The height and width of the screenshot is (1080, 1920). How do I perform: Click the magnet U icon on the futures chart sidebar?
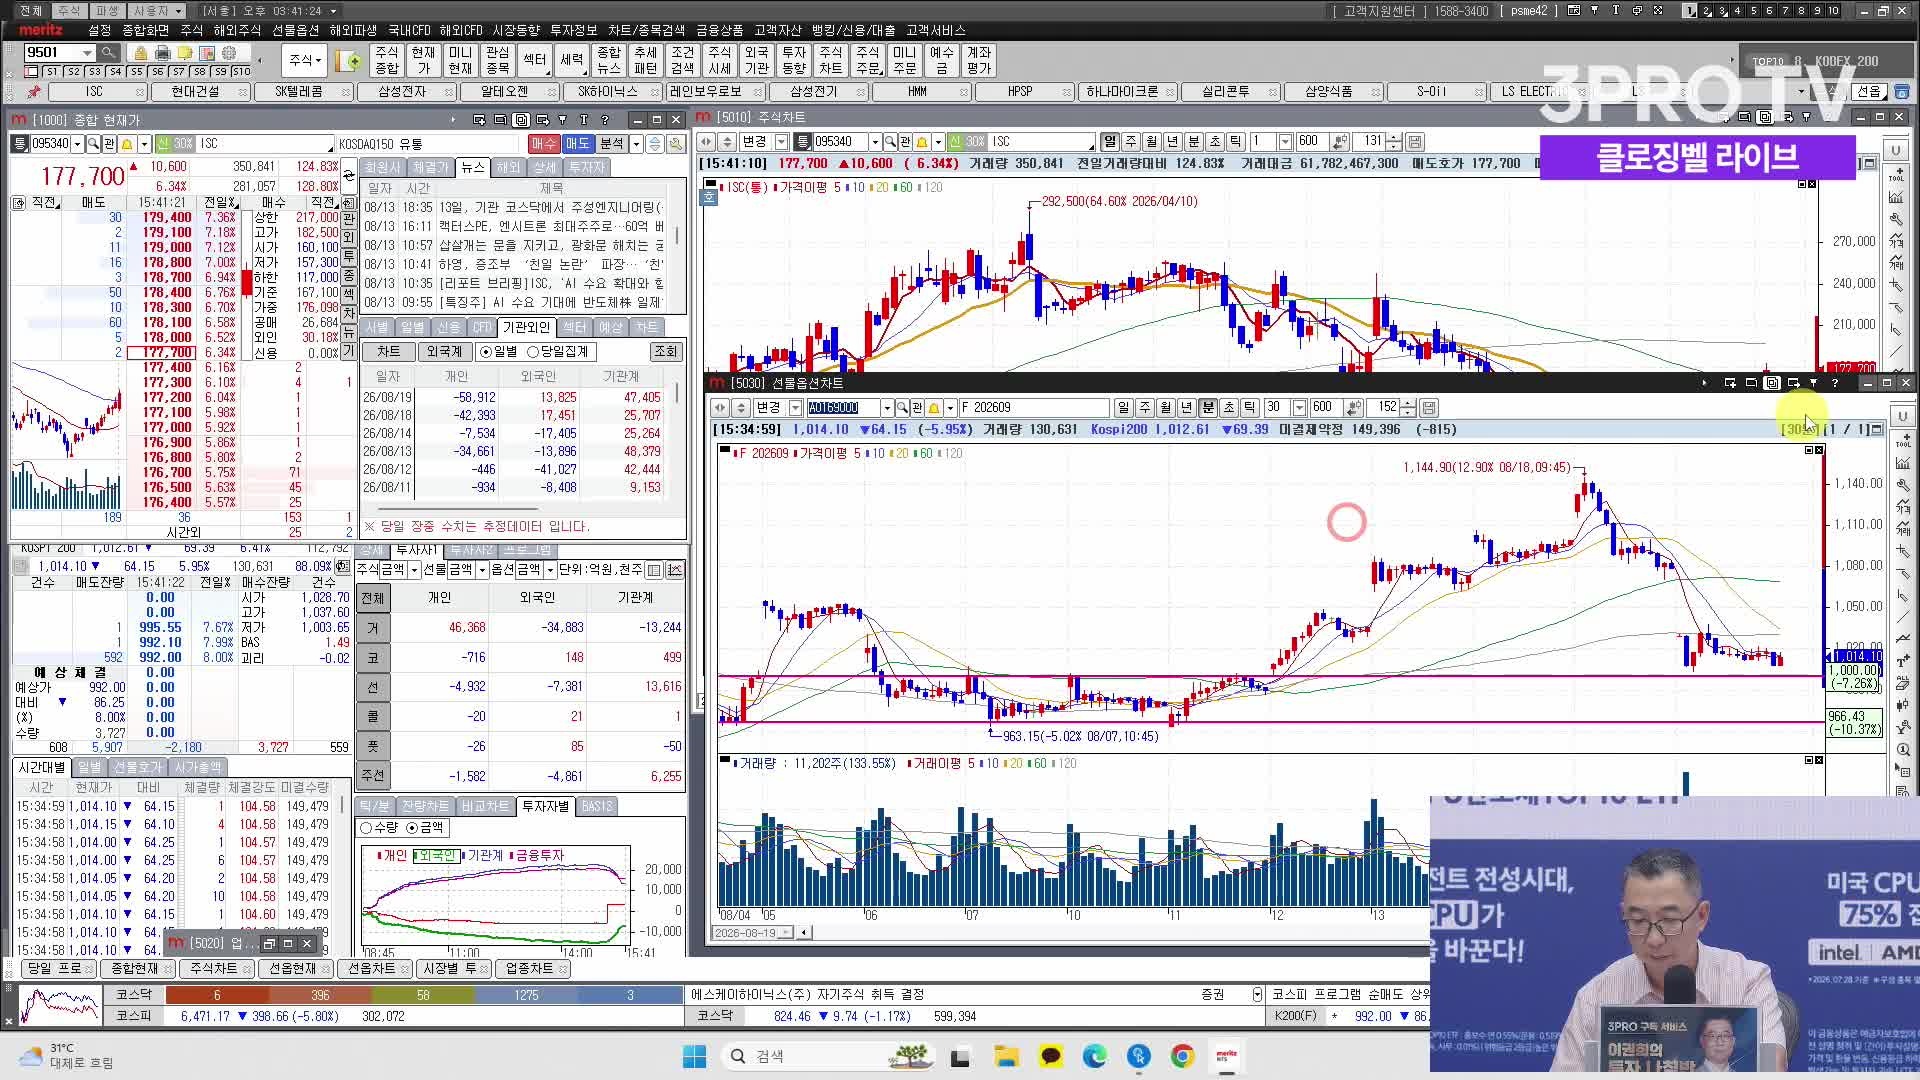pyautogui.click(x=1903, y=416)
